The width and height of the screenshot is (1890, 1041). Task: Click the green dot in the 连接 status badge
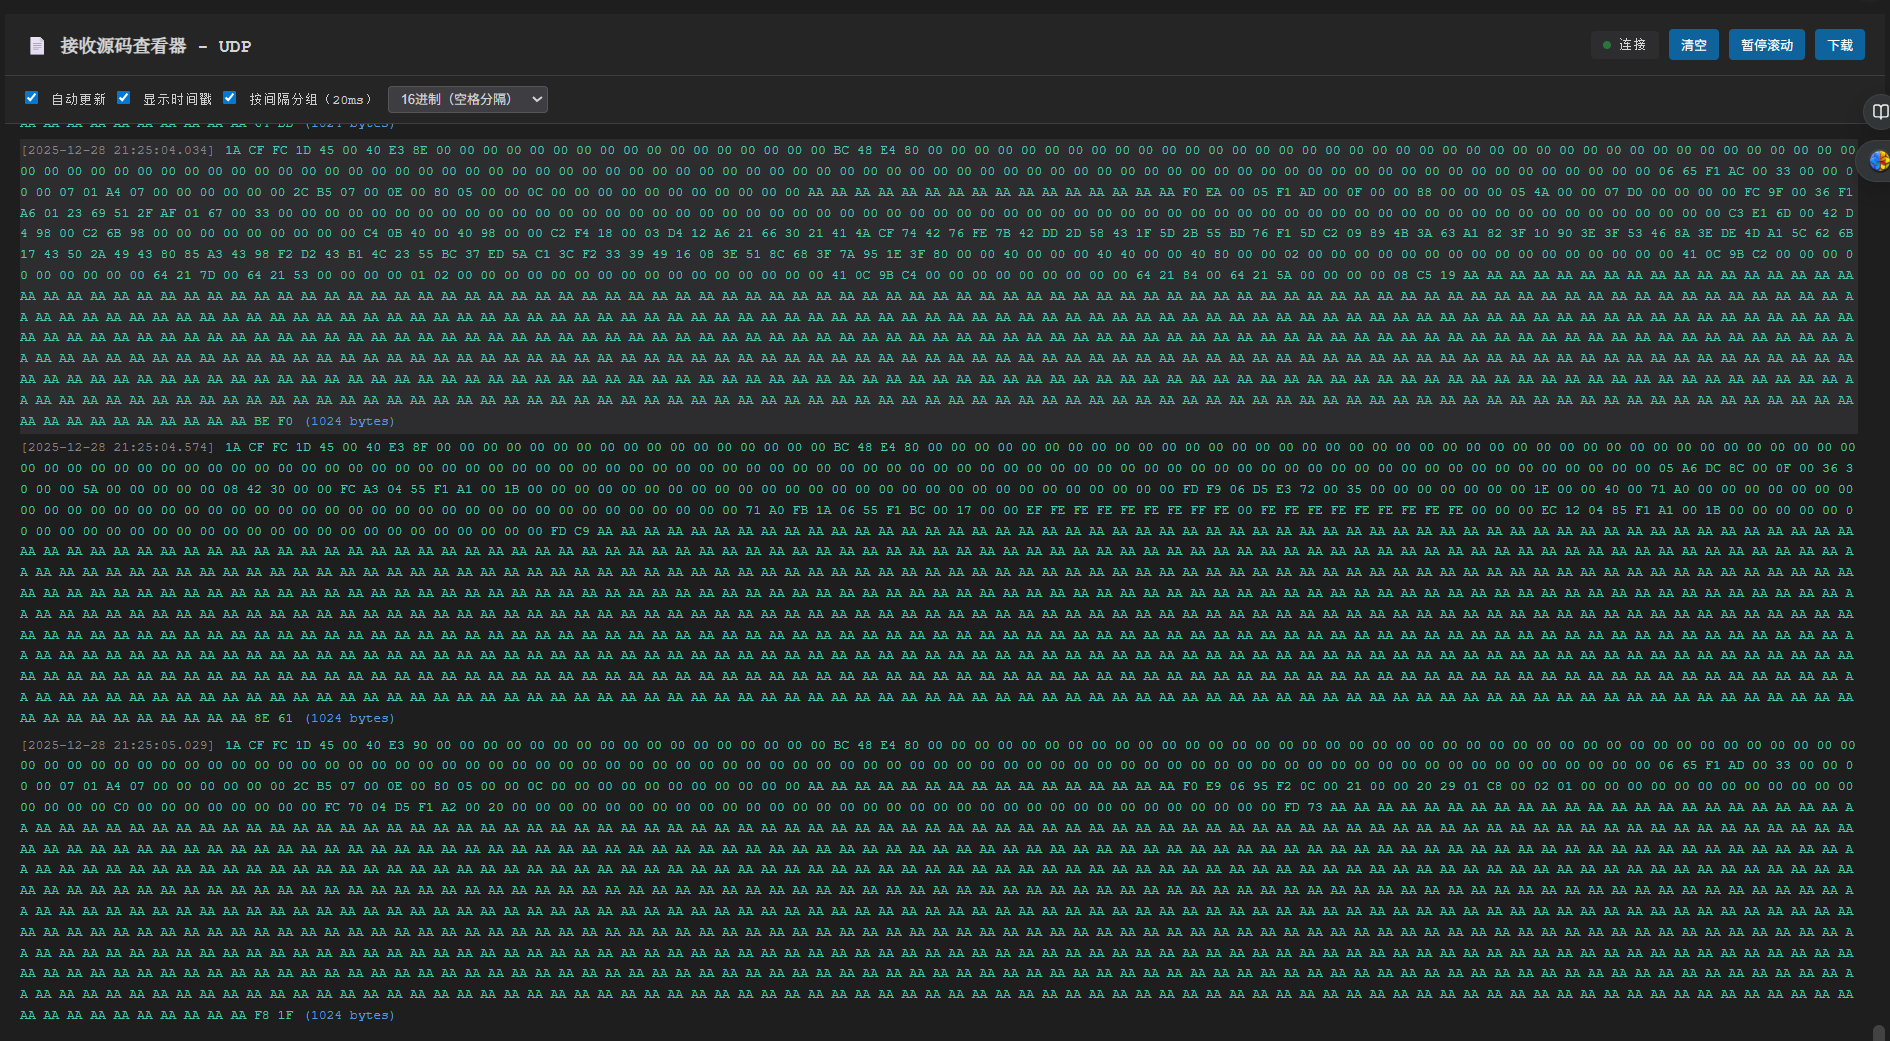[x=1607, y=45]
